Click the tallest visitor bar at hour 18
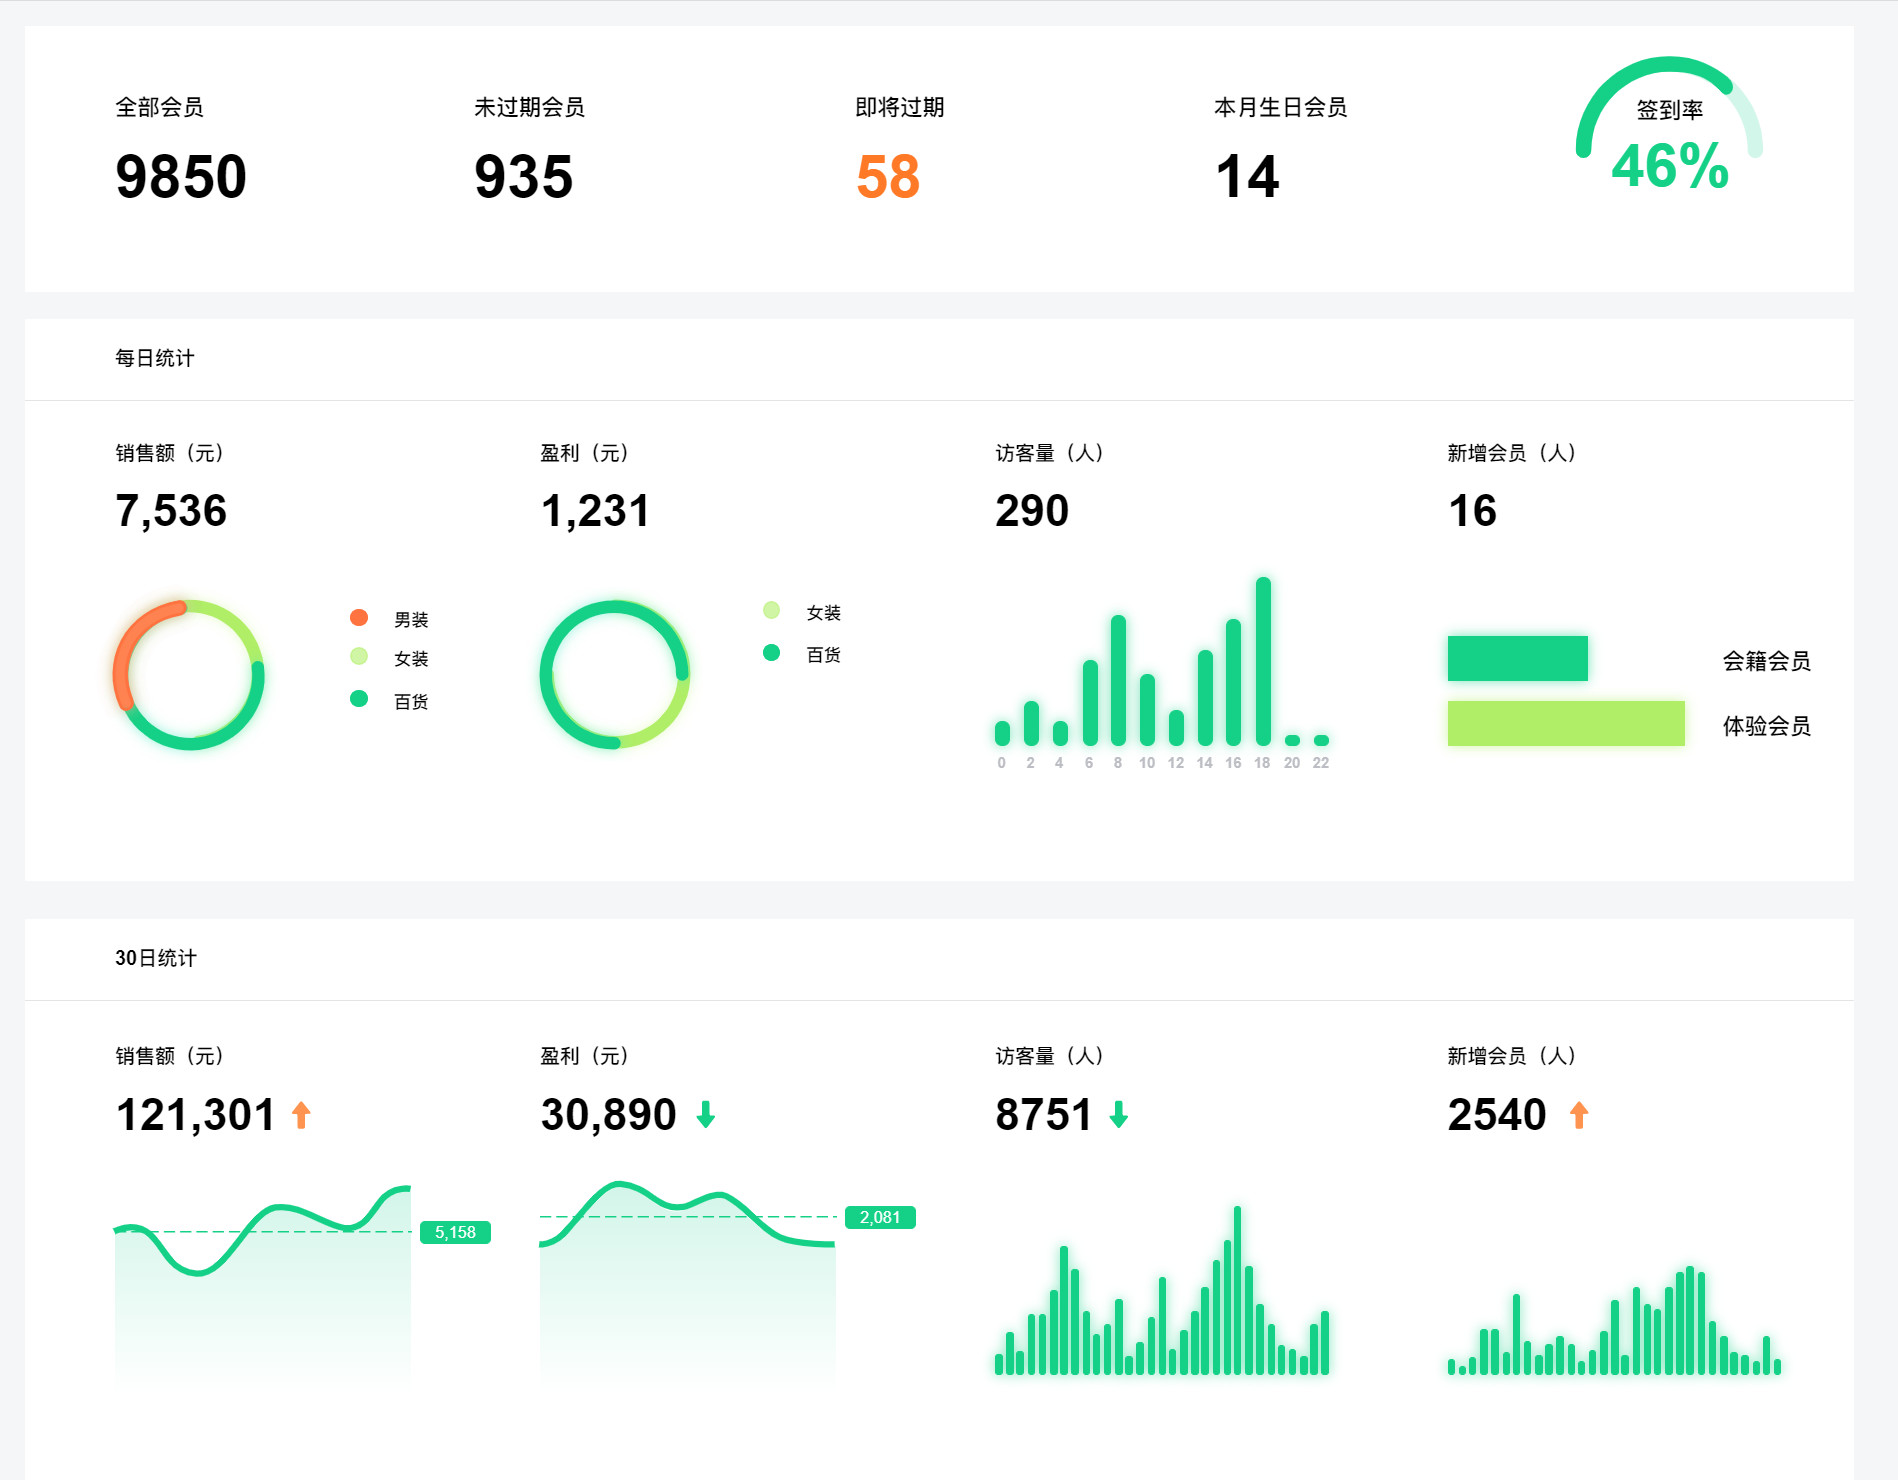The image size is (1898, 1480). (x=1263, y=661)
